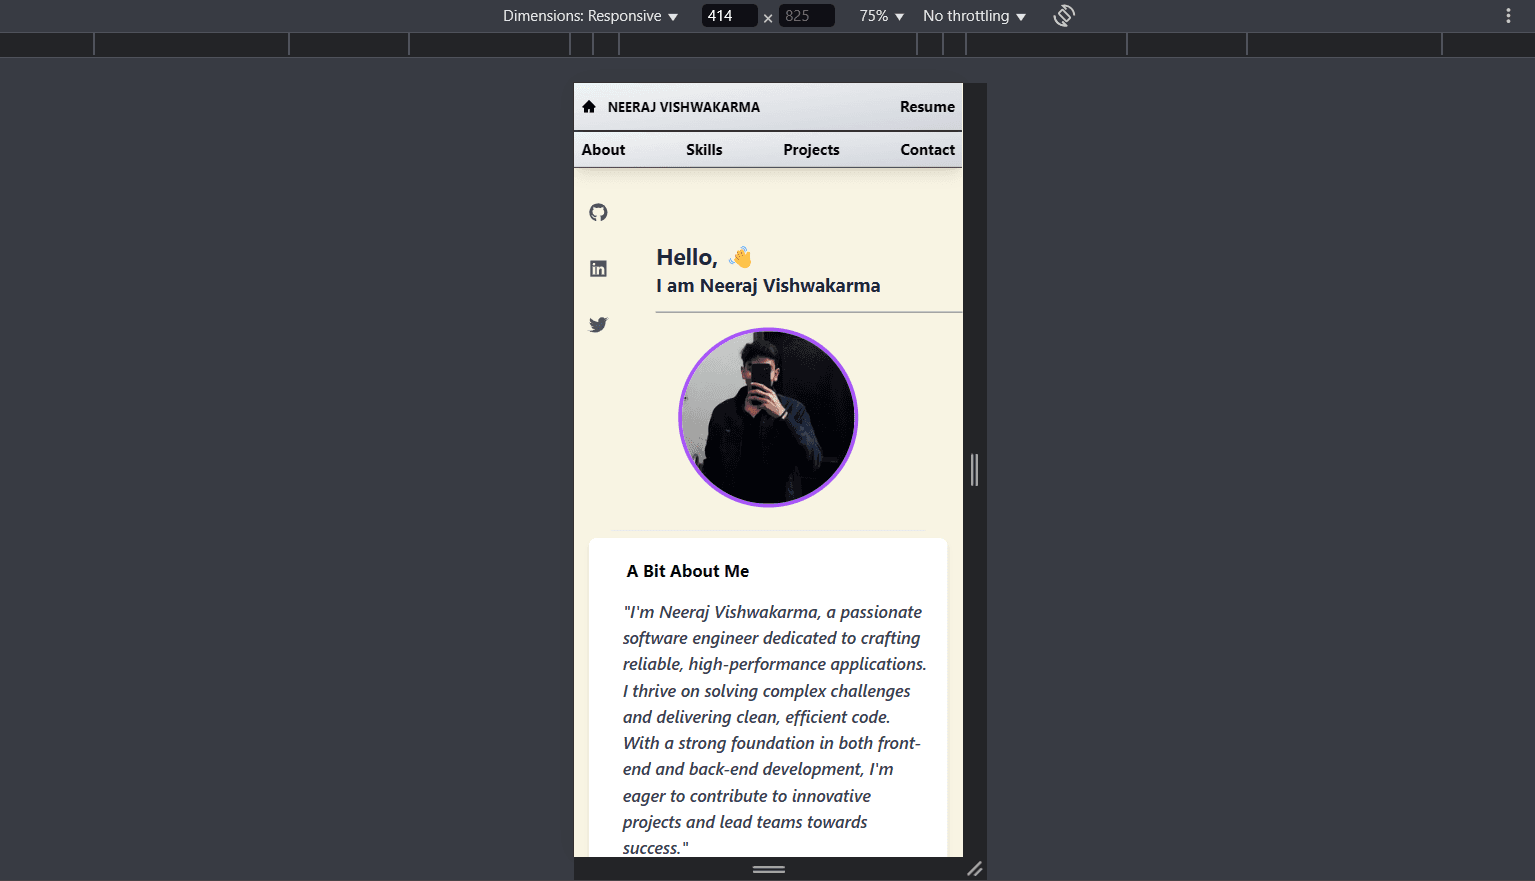Image resolution: width=1535 pixels, height=881 pixels.
Task: Select the Skills navigation item
Action: pyautogui.click(x=704, y=149)
